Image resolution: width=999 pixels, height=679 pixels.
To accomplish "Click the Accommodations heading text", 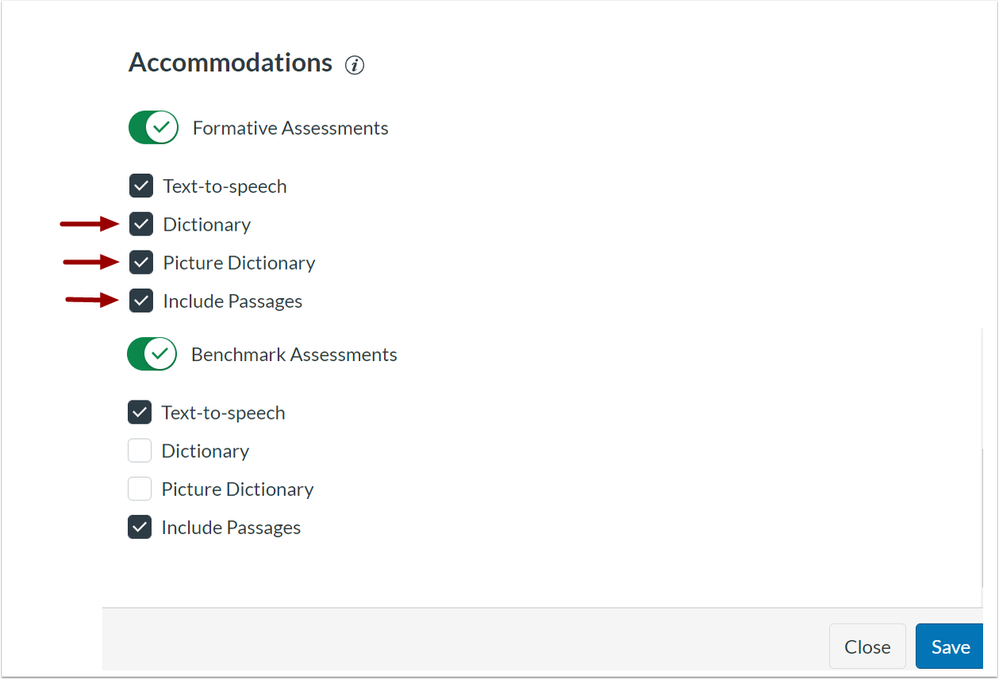I will coord(231,62).
